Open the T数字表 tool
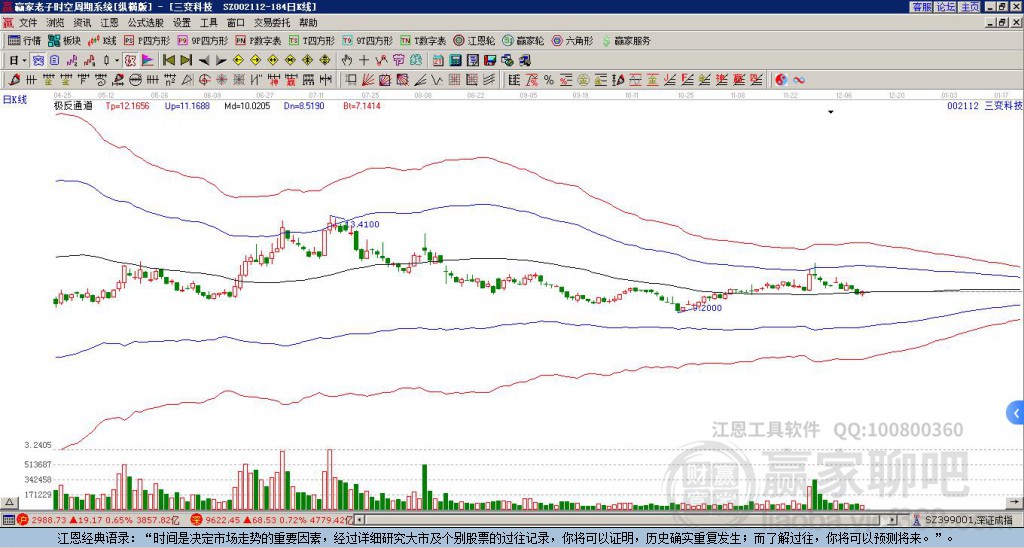 (x=423, y=40)
